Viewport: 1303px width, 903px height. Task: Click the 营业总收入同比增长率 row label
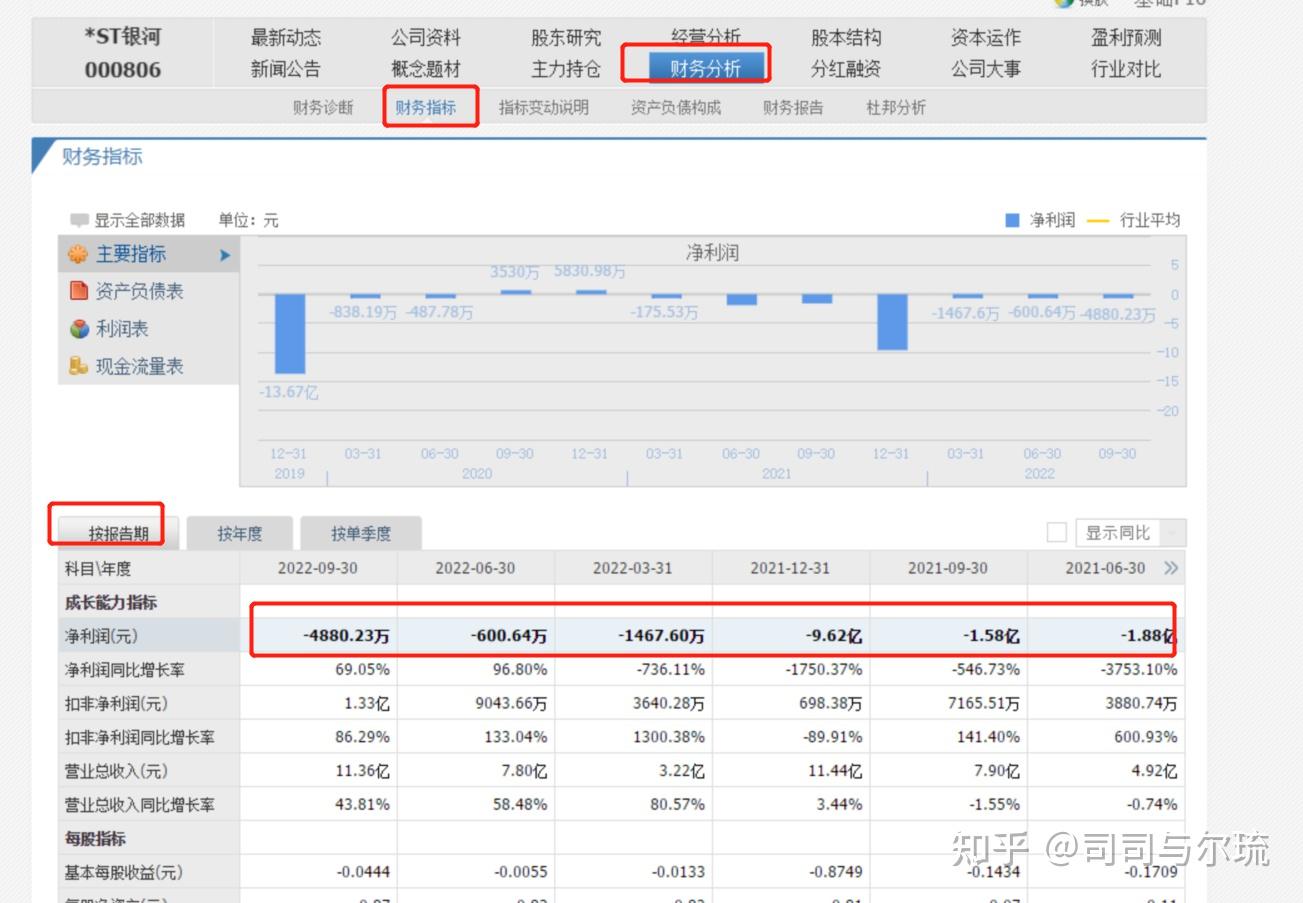click(x=139, y=805)
